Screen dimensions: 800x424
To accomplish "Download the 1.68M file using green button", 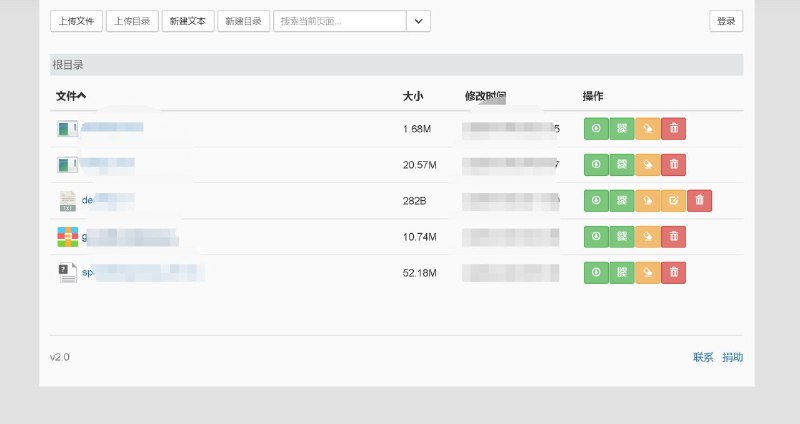I will click(x=596, y=129).
